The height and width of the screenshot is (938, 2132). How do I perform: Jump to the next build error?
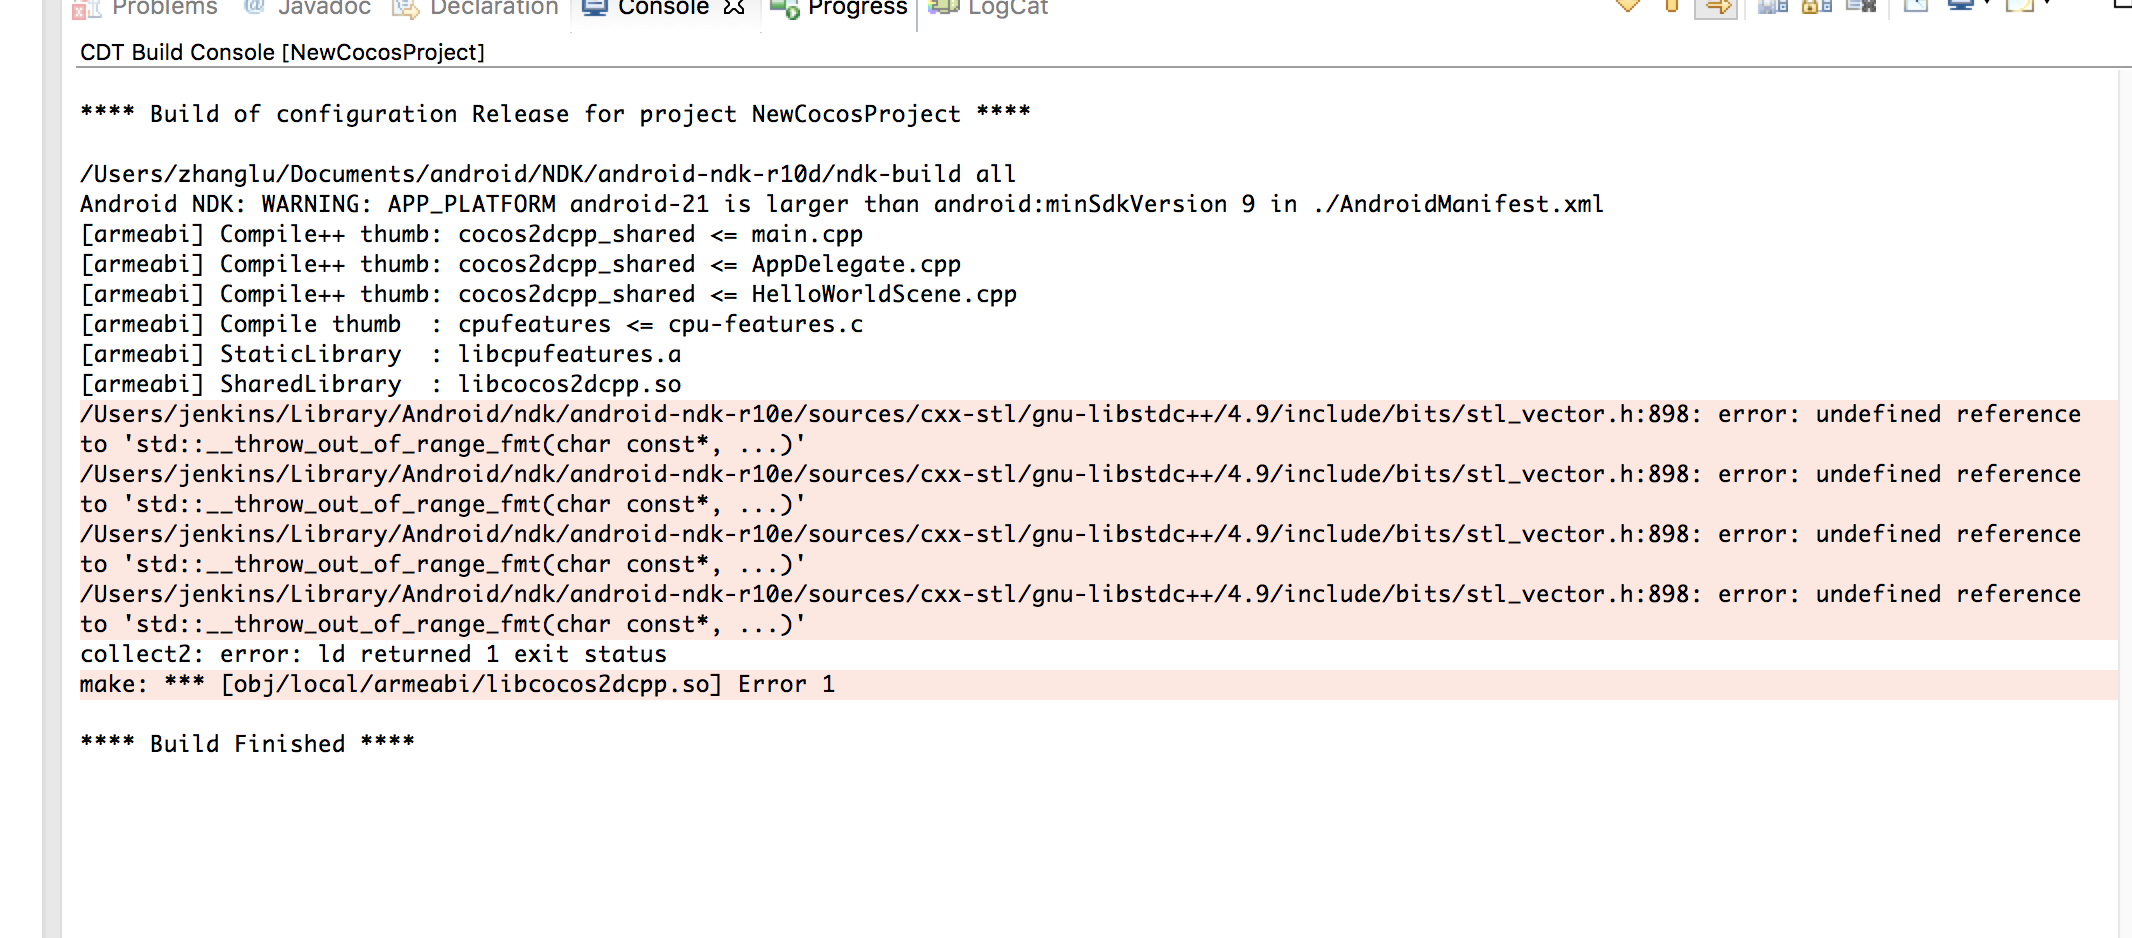[x=1628, y=6]
